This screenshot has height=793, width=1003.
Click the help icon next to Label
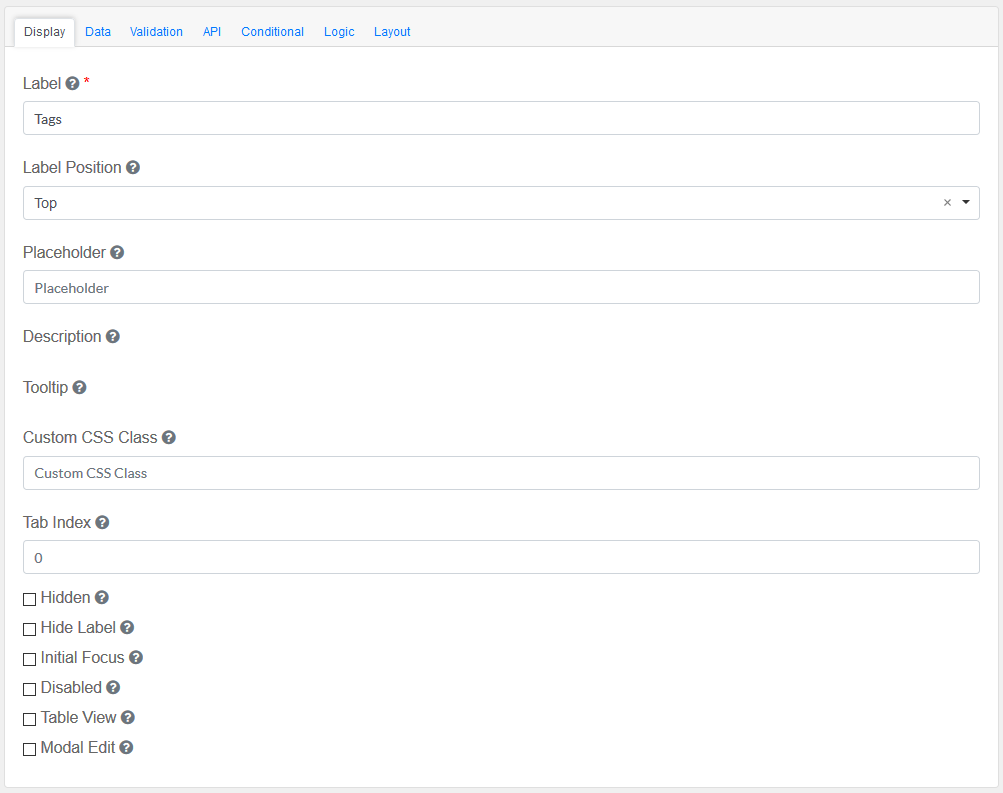click(72, 83)
